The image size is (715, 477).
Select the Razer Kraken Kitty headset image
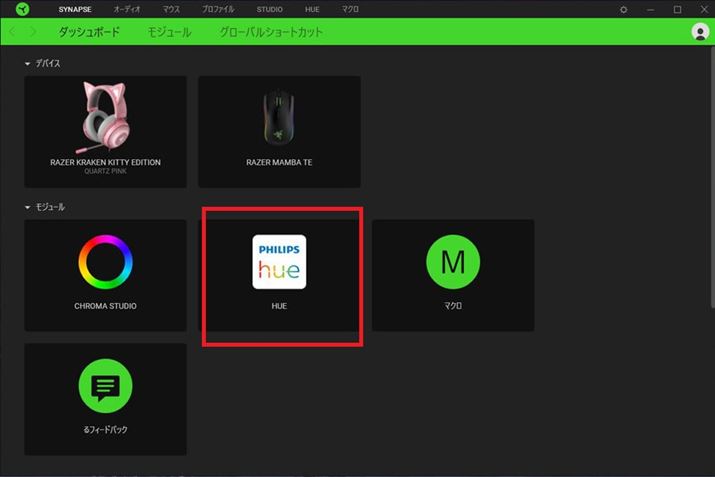coord(105,118)
